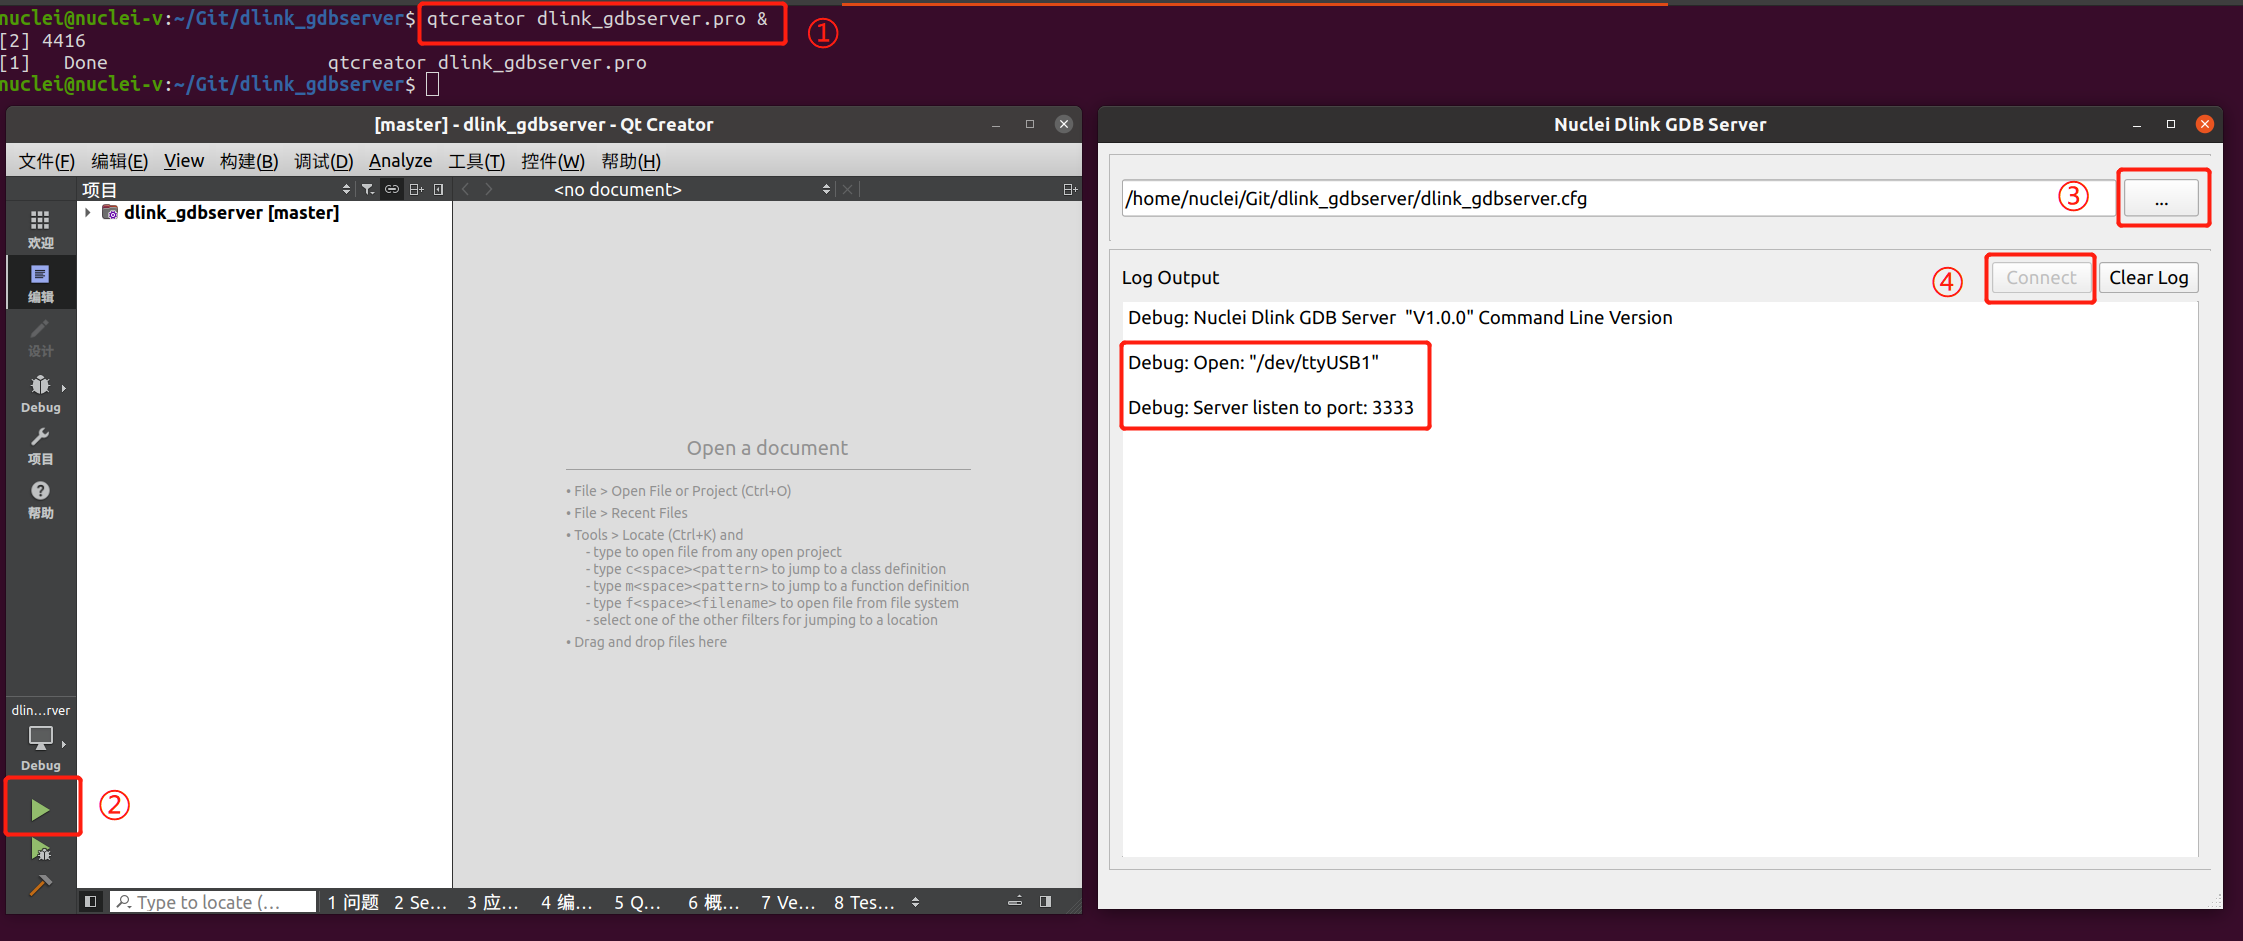Close the project sidebar panel icon

pyautogui.click(x=439, y=189)
